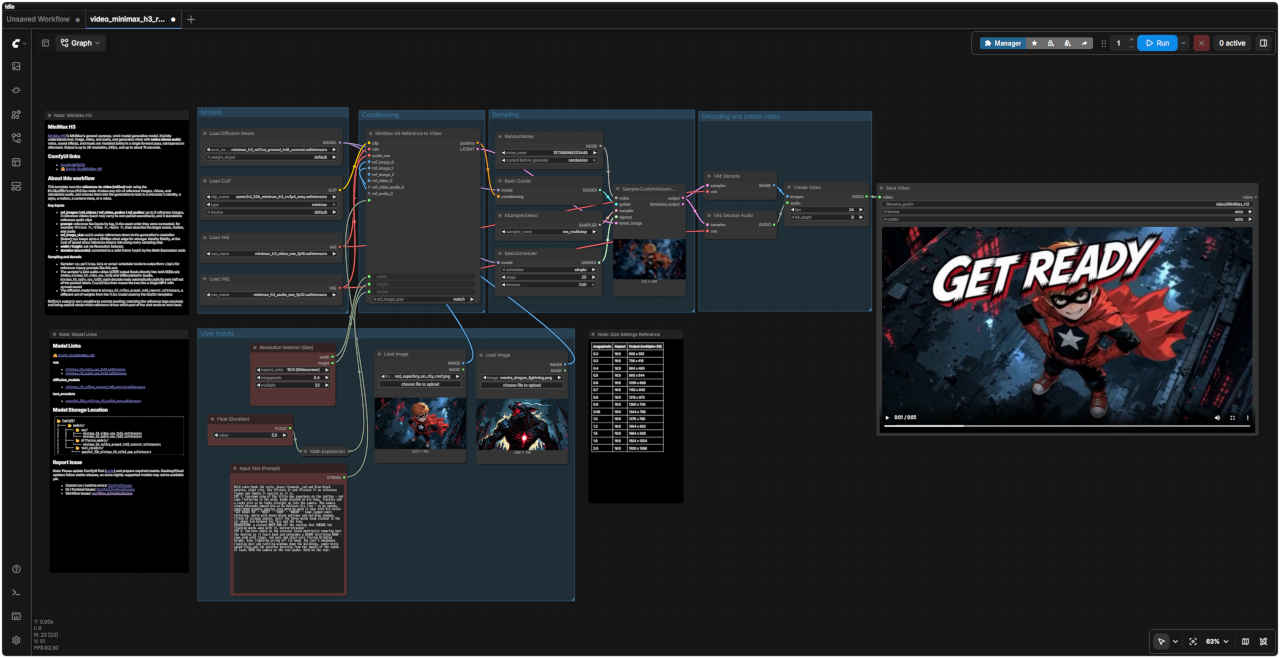Switch to Unsaved Workflow tab
Viewport: 1280px width, 658px height.
42,19
